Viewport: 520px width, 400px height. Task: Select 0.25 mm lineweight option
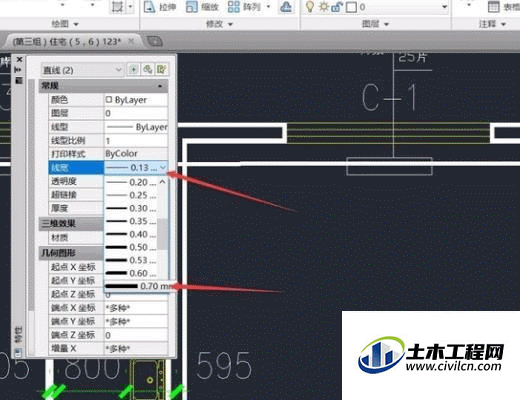[131, 195]
